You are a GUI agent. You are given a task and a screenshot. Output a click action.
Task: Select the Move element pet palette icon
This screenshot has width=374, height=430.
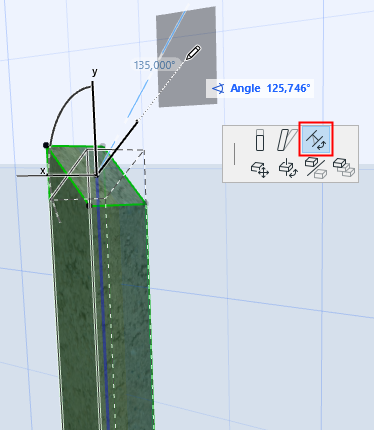pyautogui.click(x=260, y=169)
